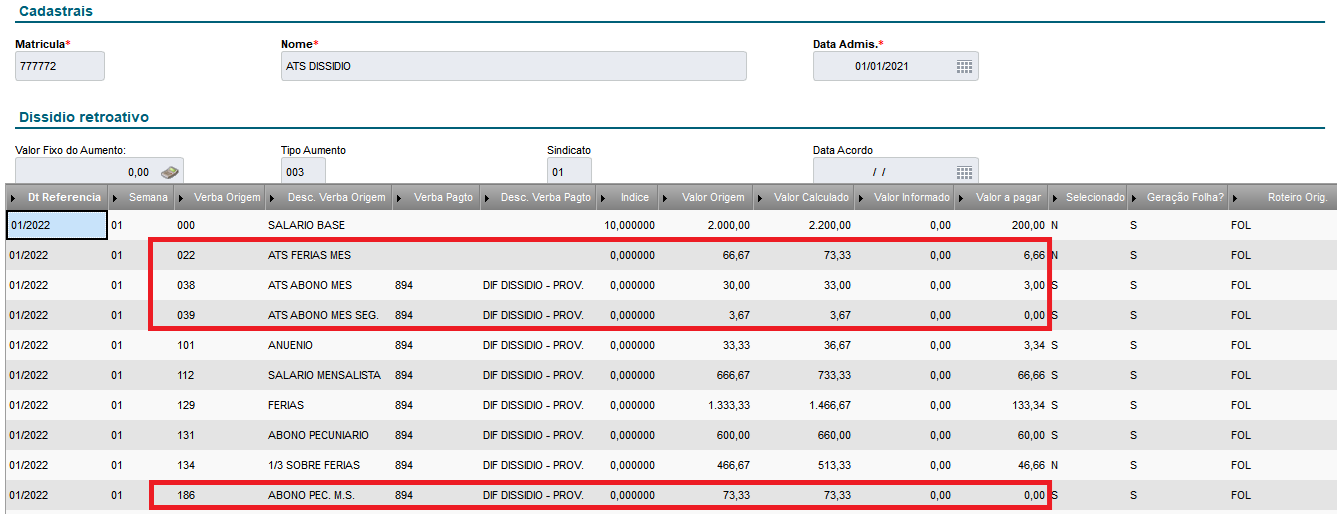Sort by the Valor Origem column header
The width and height of the screenshot is (1337, 514).
(705, 197)
